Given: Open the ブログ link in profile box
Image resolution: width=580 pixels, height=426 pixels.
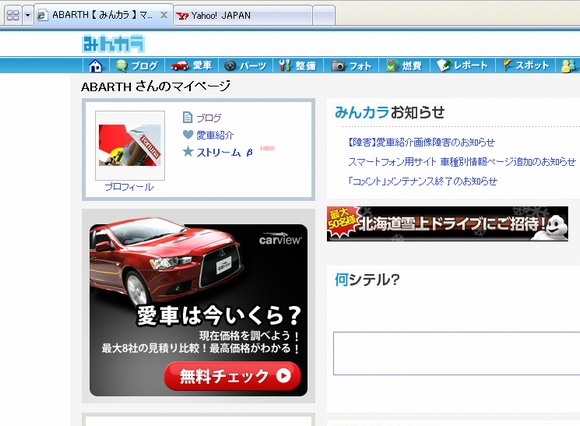Looking at the screenshot, I should 209,118.
